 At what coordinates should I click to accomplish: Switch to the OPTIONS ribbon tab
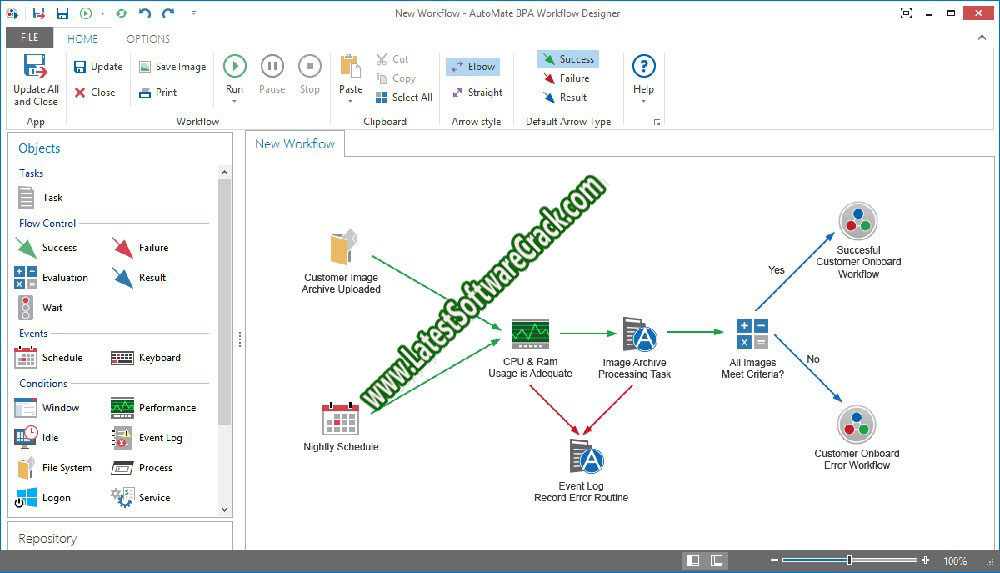(148, 39)
